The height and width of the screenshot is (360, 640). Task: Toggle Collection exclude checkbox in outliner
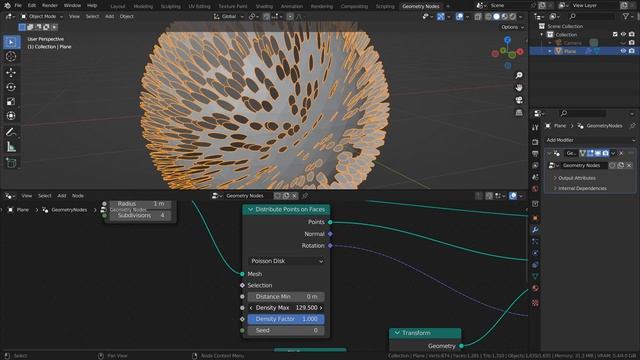point(615,35)
